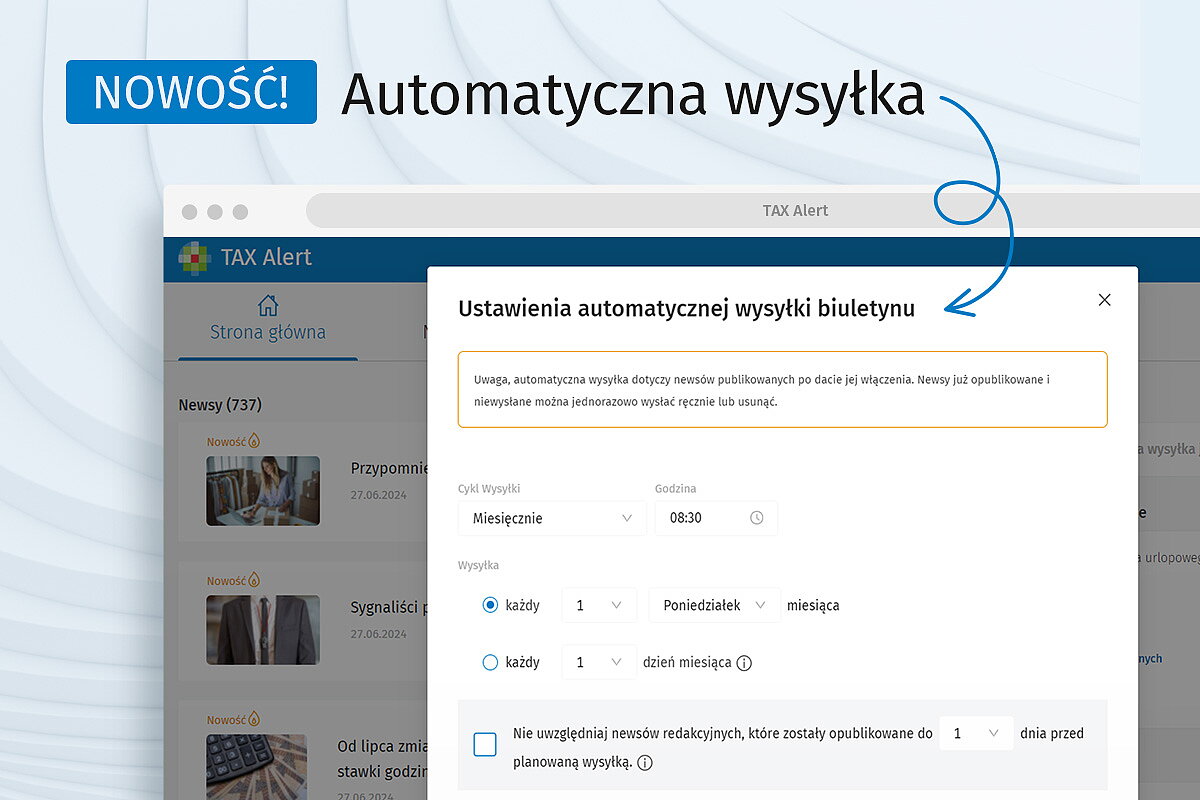Click the TAX Alert logo icon
The width and height of the screenshot is (1200, 800).
tap(195, 258)
